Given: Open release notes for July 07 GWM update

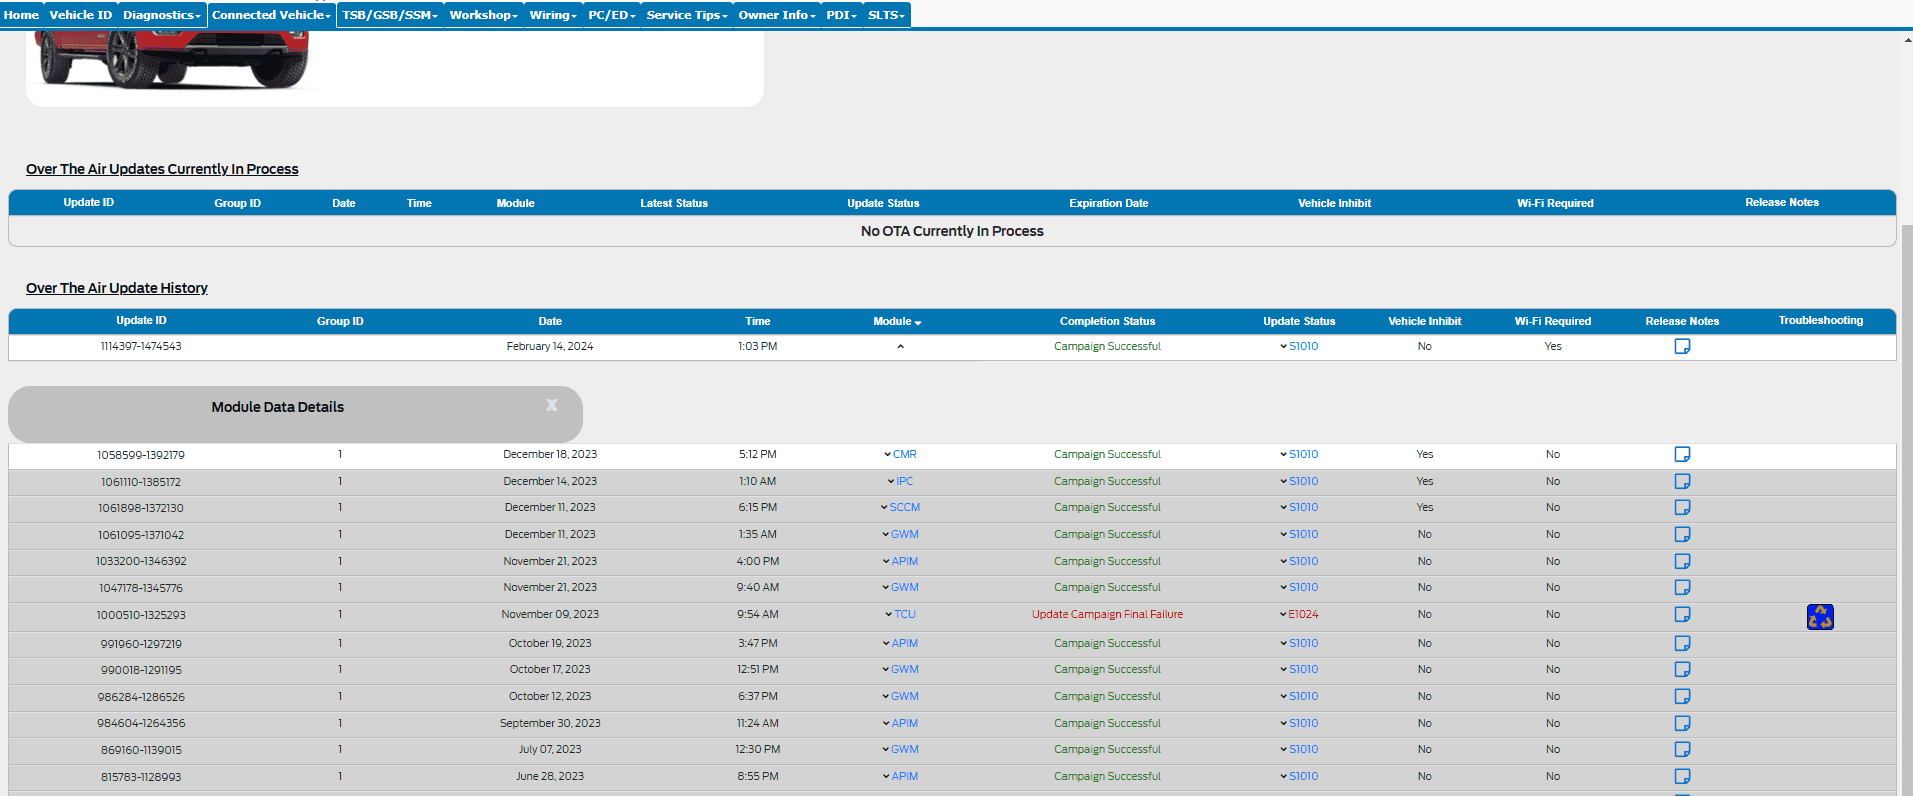Looking at the screenshot, I should [1682, 750].
